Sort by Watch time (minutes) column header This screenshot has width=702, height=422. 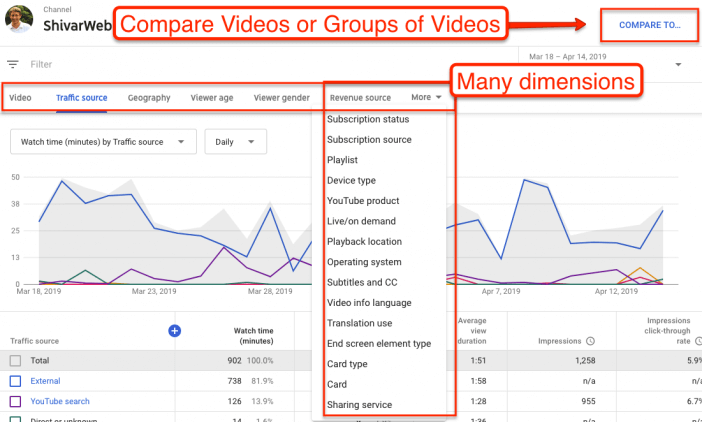click(253, 336)
